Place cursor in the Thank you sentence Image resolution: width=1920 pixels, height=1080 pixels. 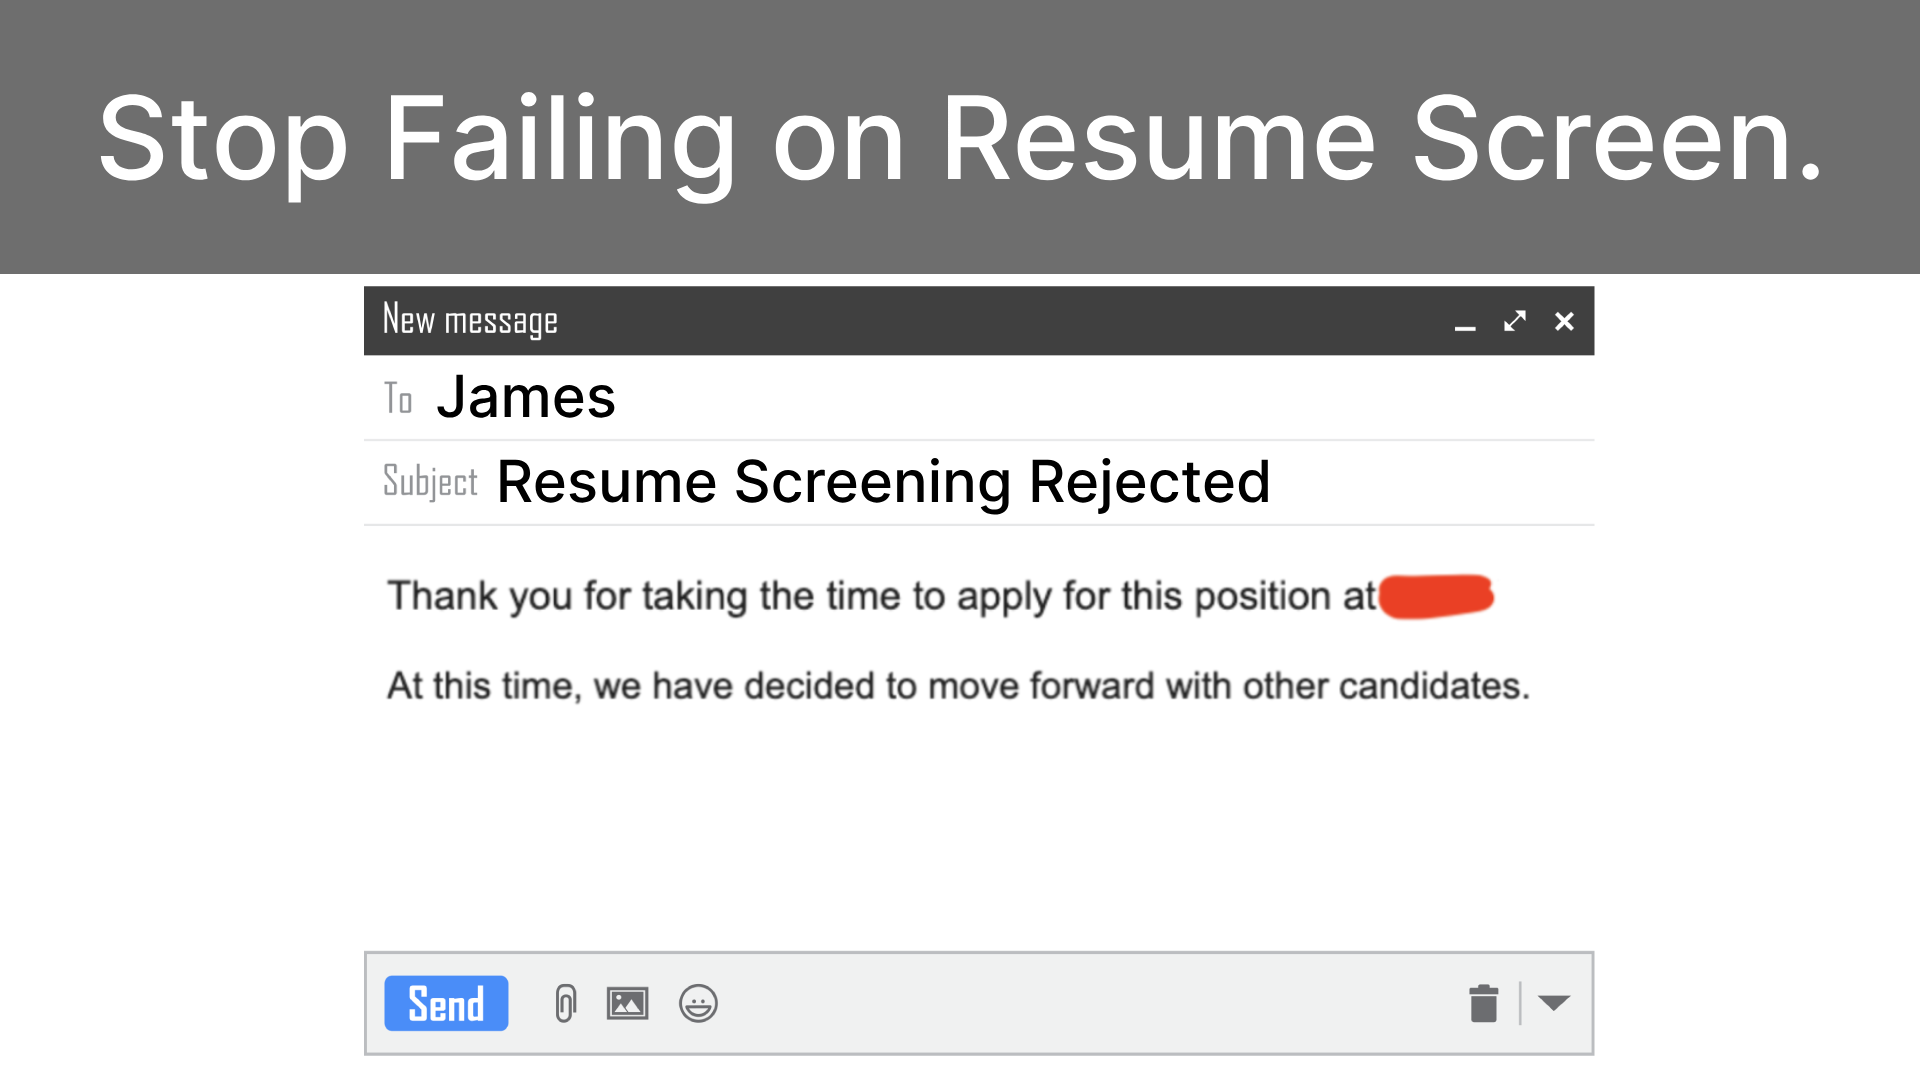tap(882, 596)
